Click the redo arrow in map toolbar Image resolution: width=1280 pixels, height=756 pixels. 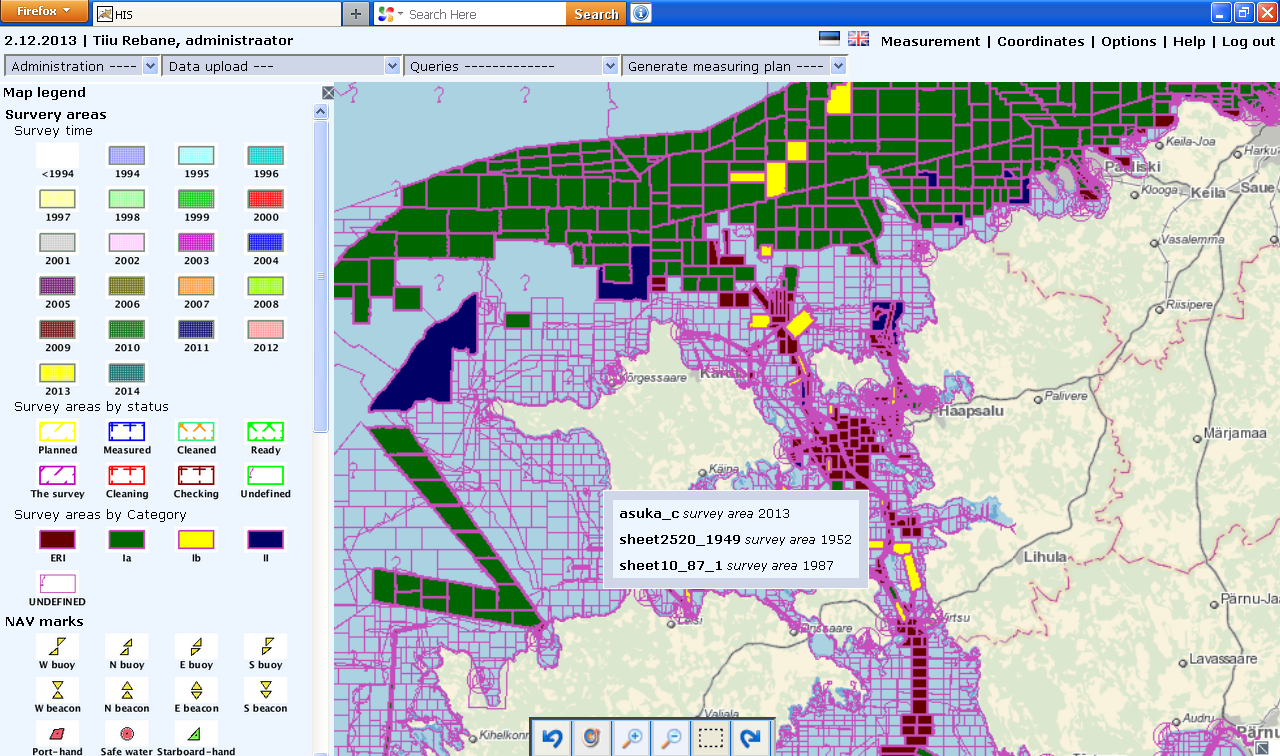pos(751,738)
